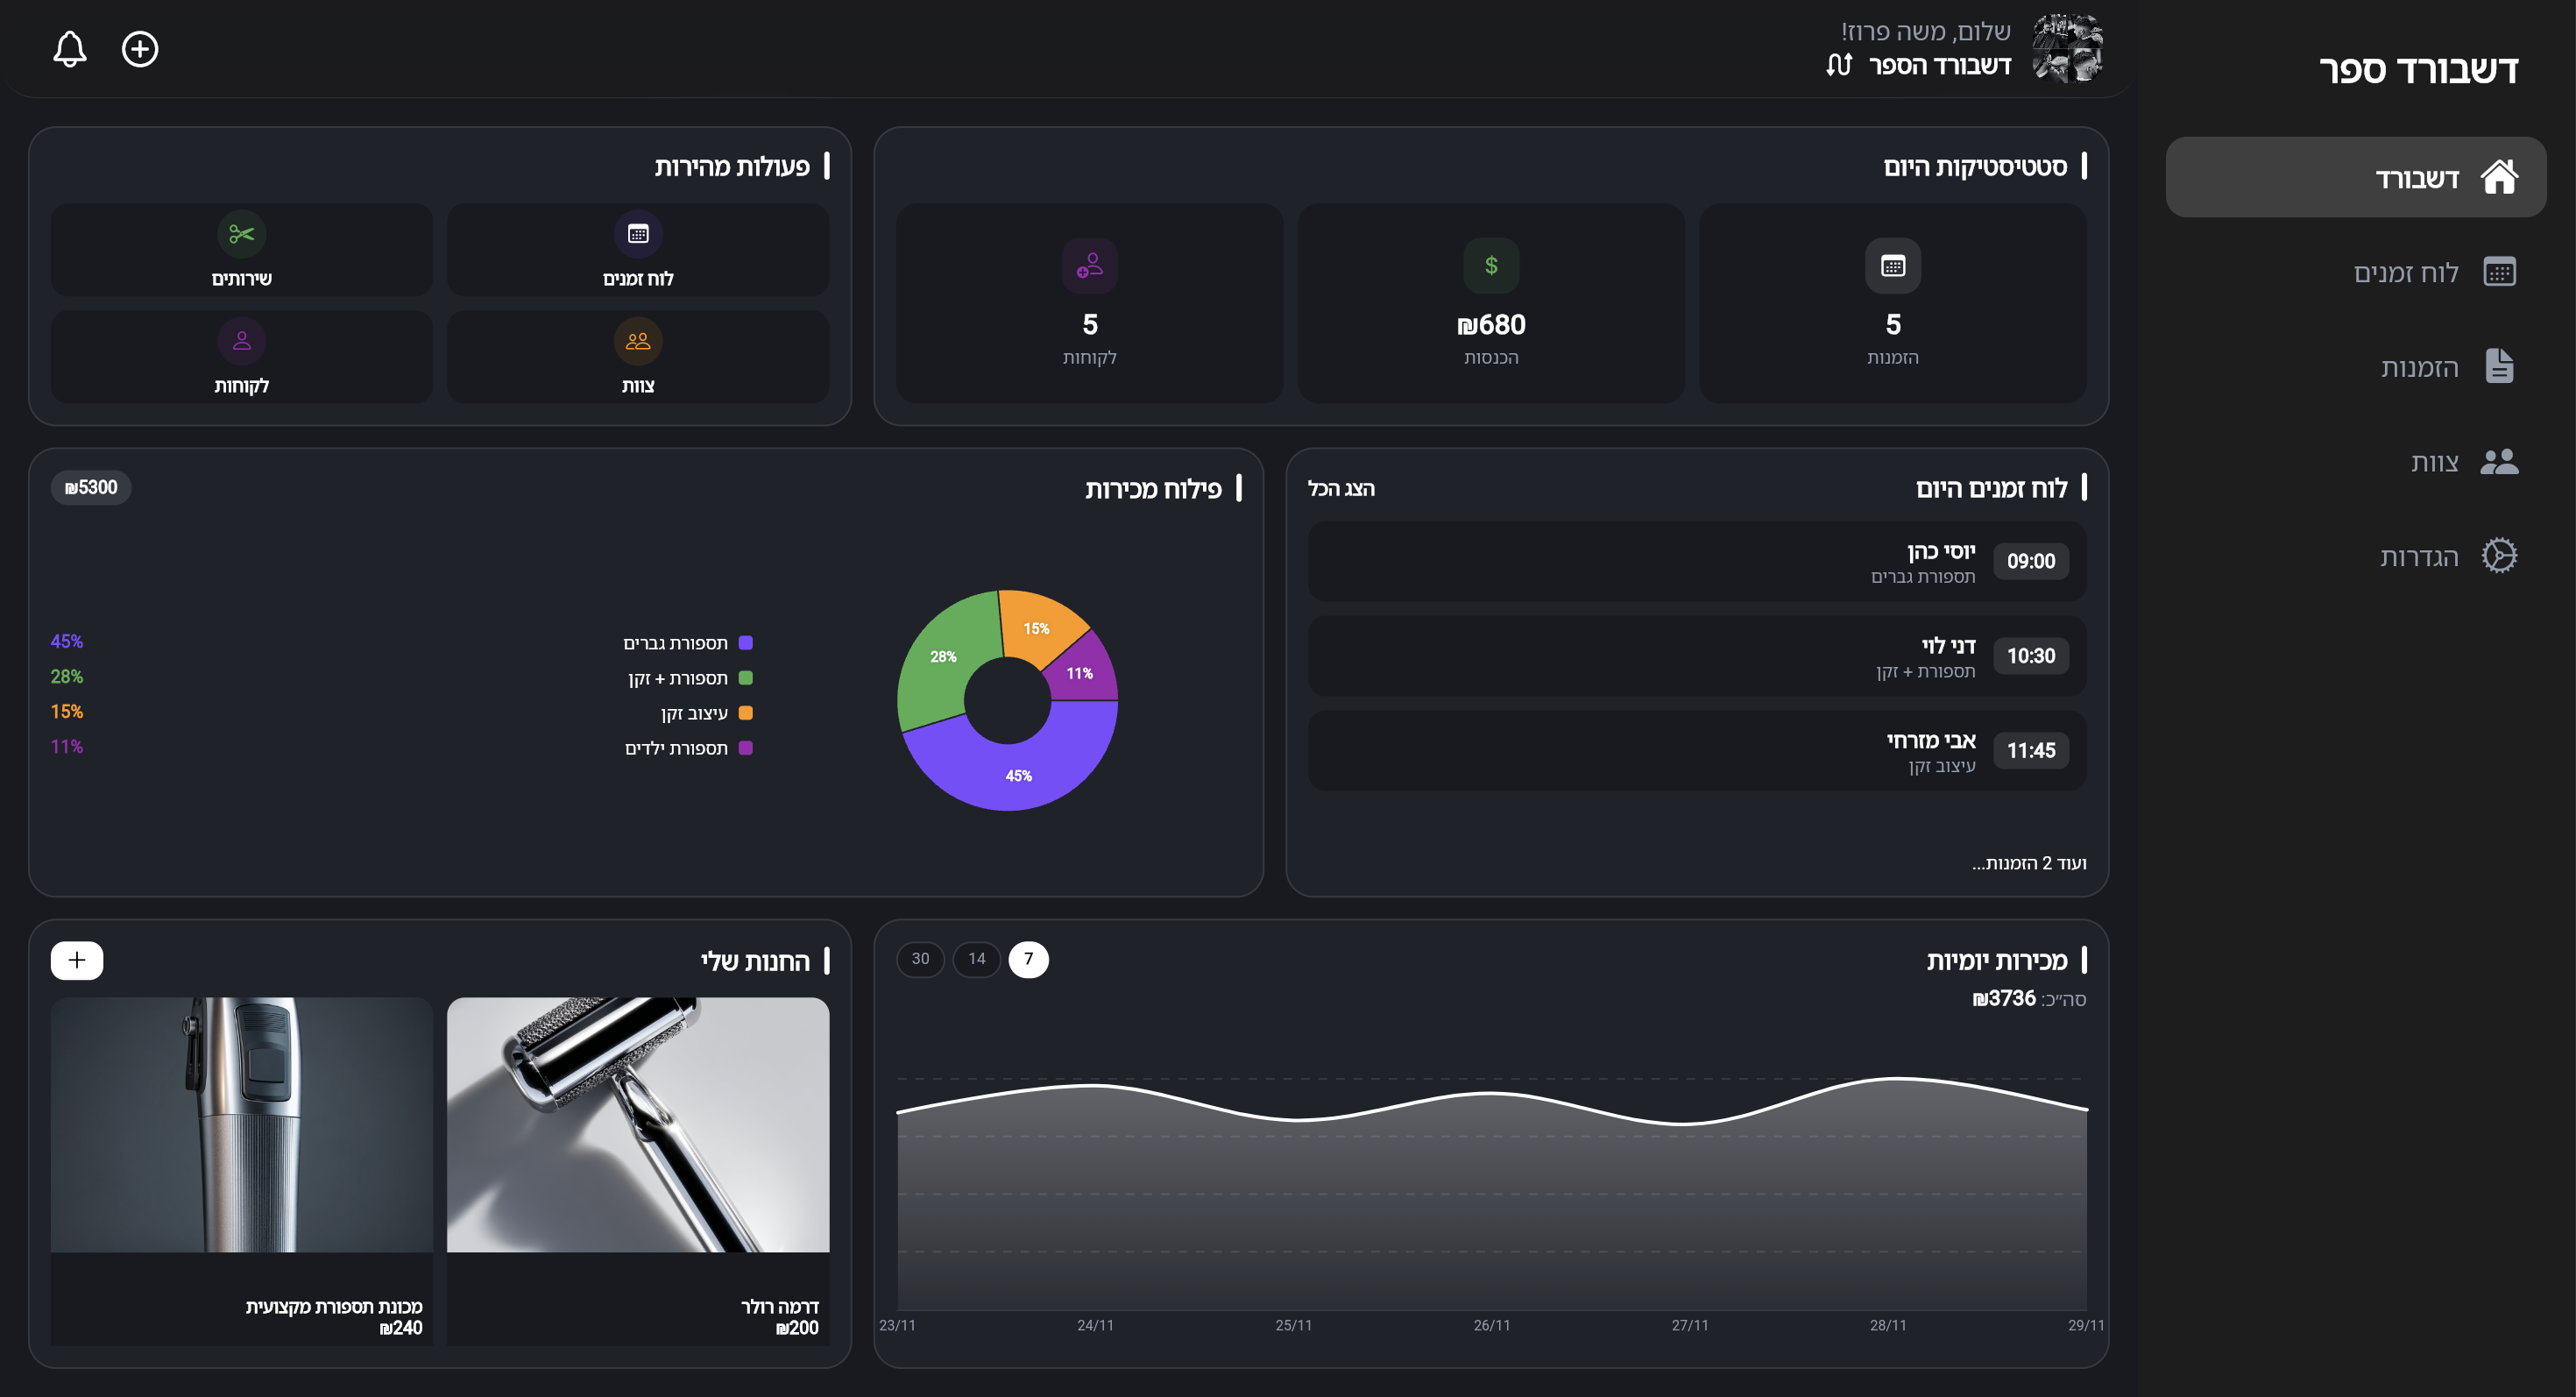Open the orders page in sidebar

(x=2418, y=367)
